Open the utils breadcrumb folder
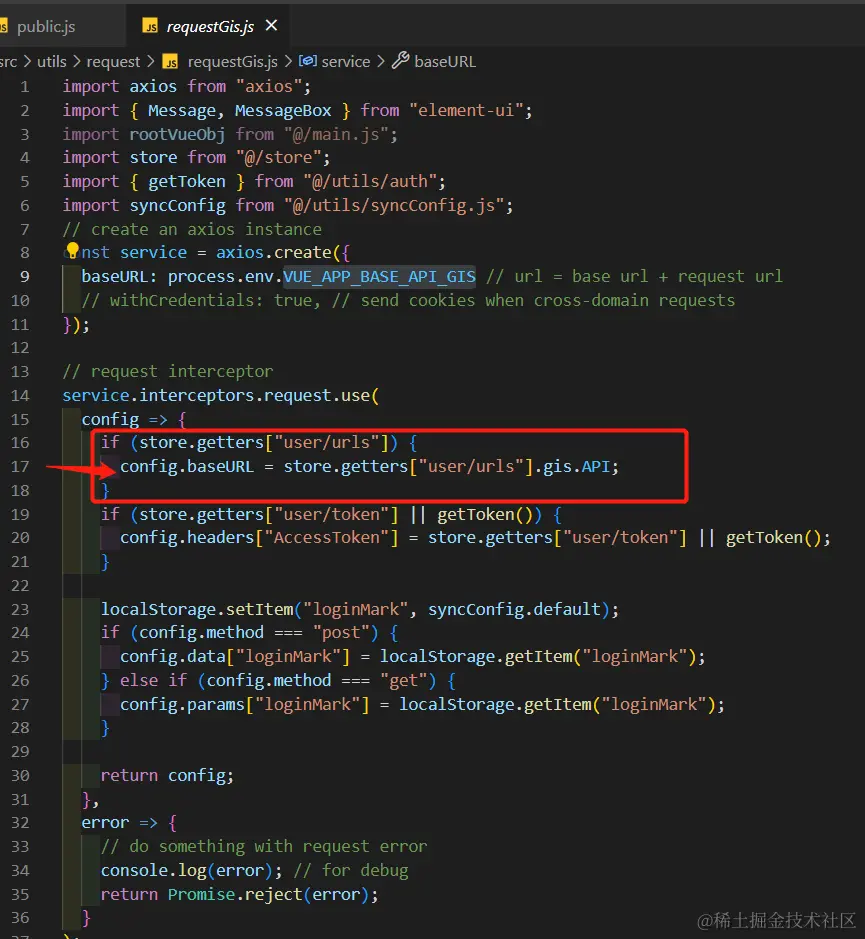This screenshot has width=865, height=939. point(52,62)
